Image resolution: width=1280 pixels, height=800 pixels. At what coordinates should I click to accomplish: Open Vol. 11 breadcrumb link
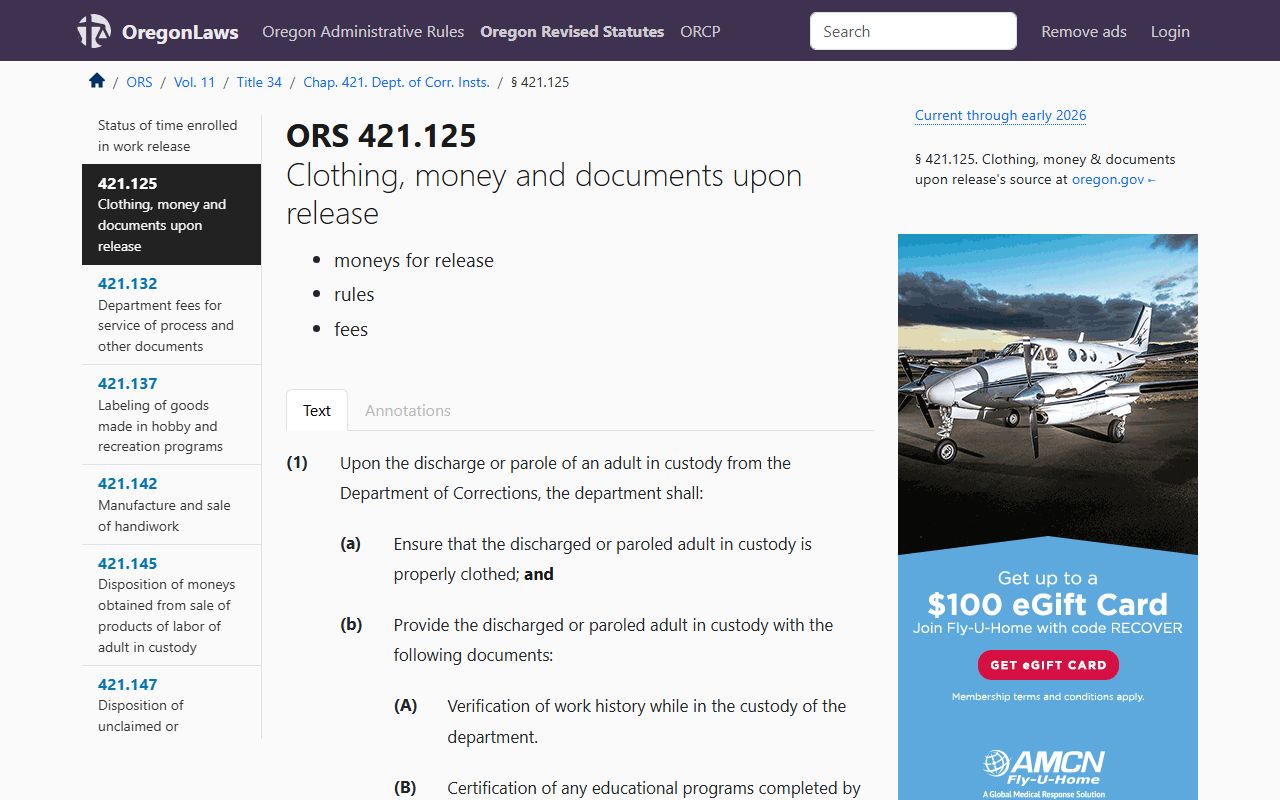(x=194, y=82)
